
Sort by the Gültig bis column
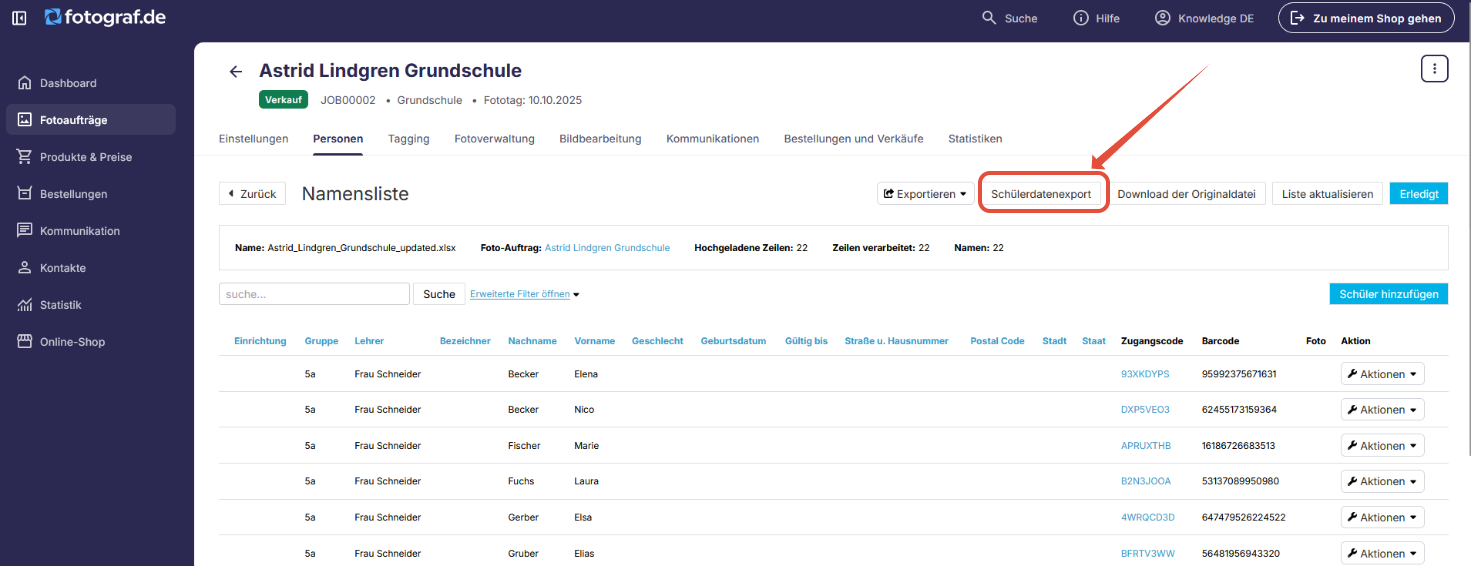coord(806,341)
